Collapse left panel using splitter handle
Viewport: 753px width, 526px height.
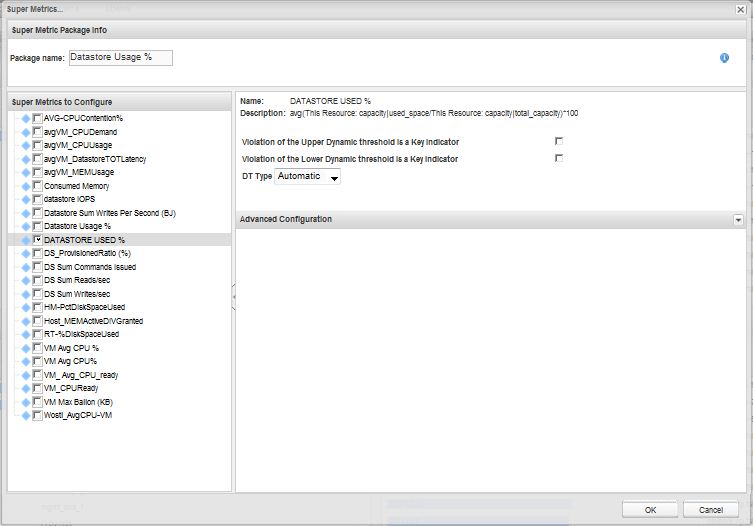coord(233,296)
